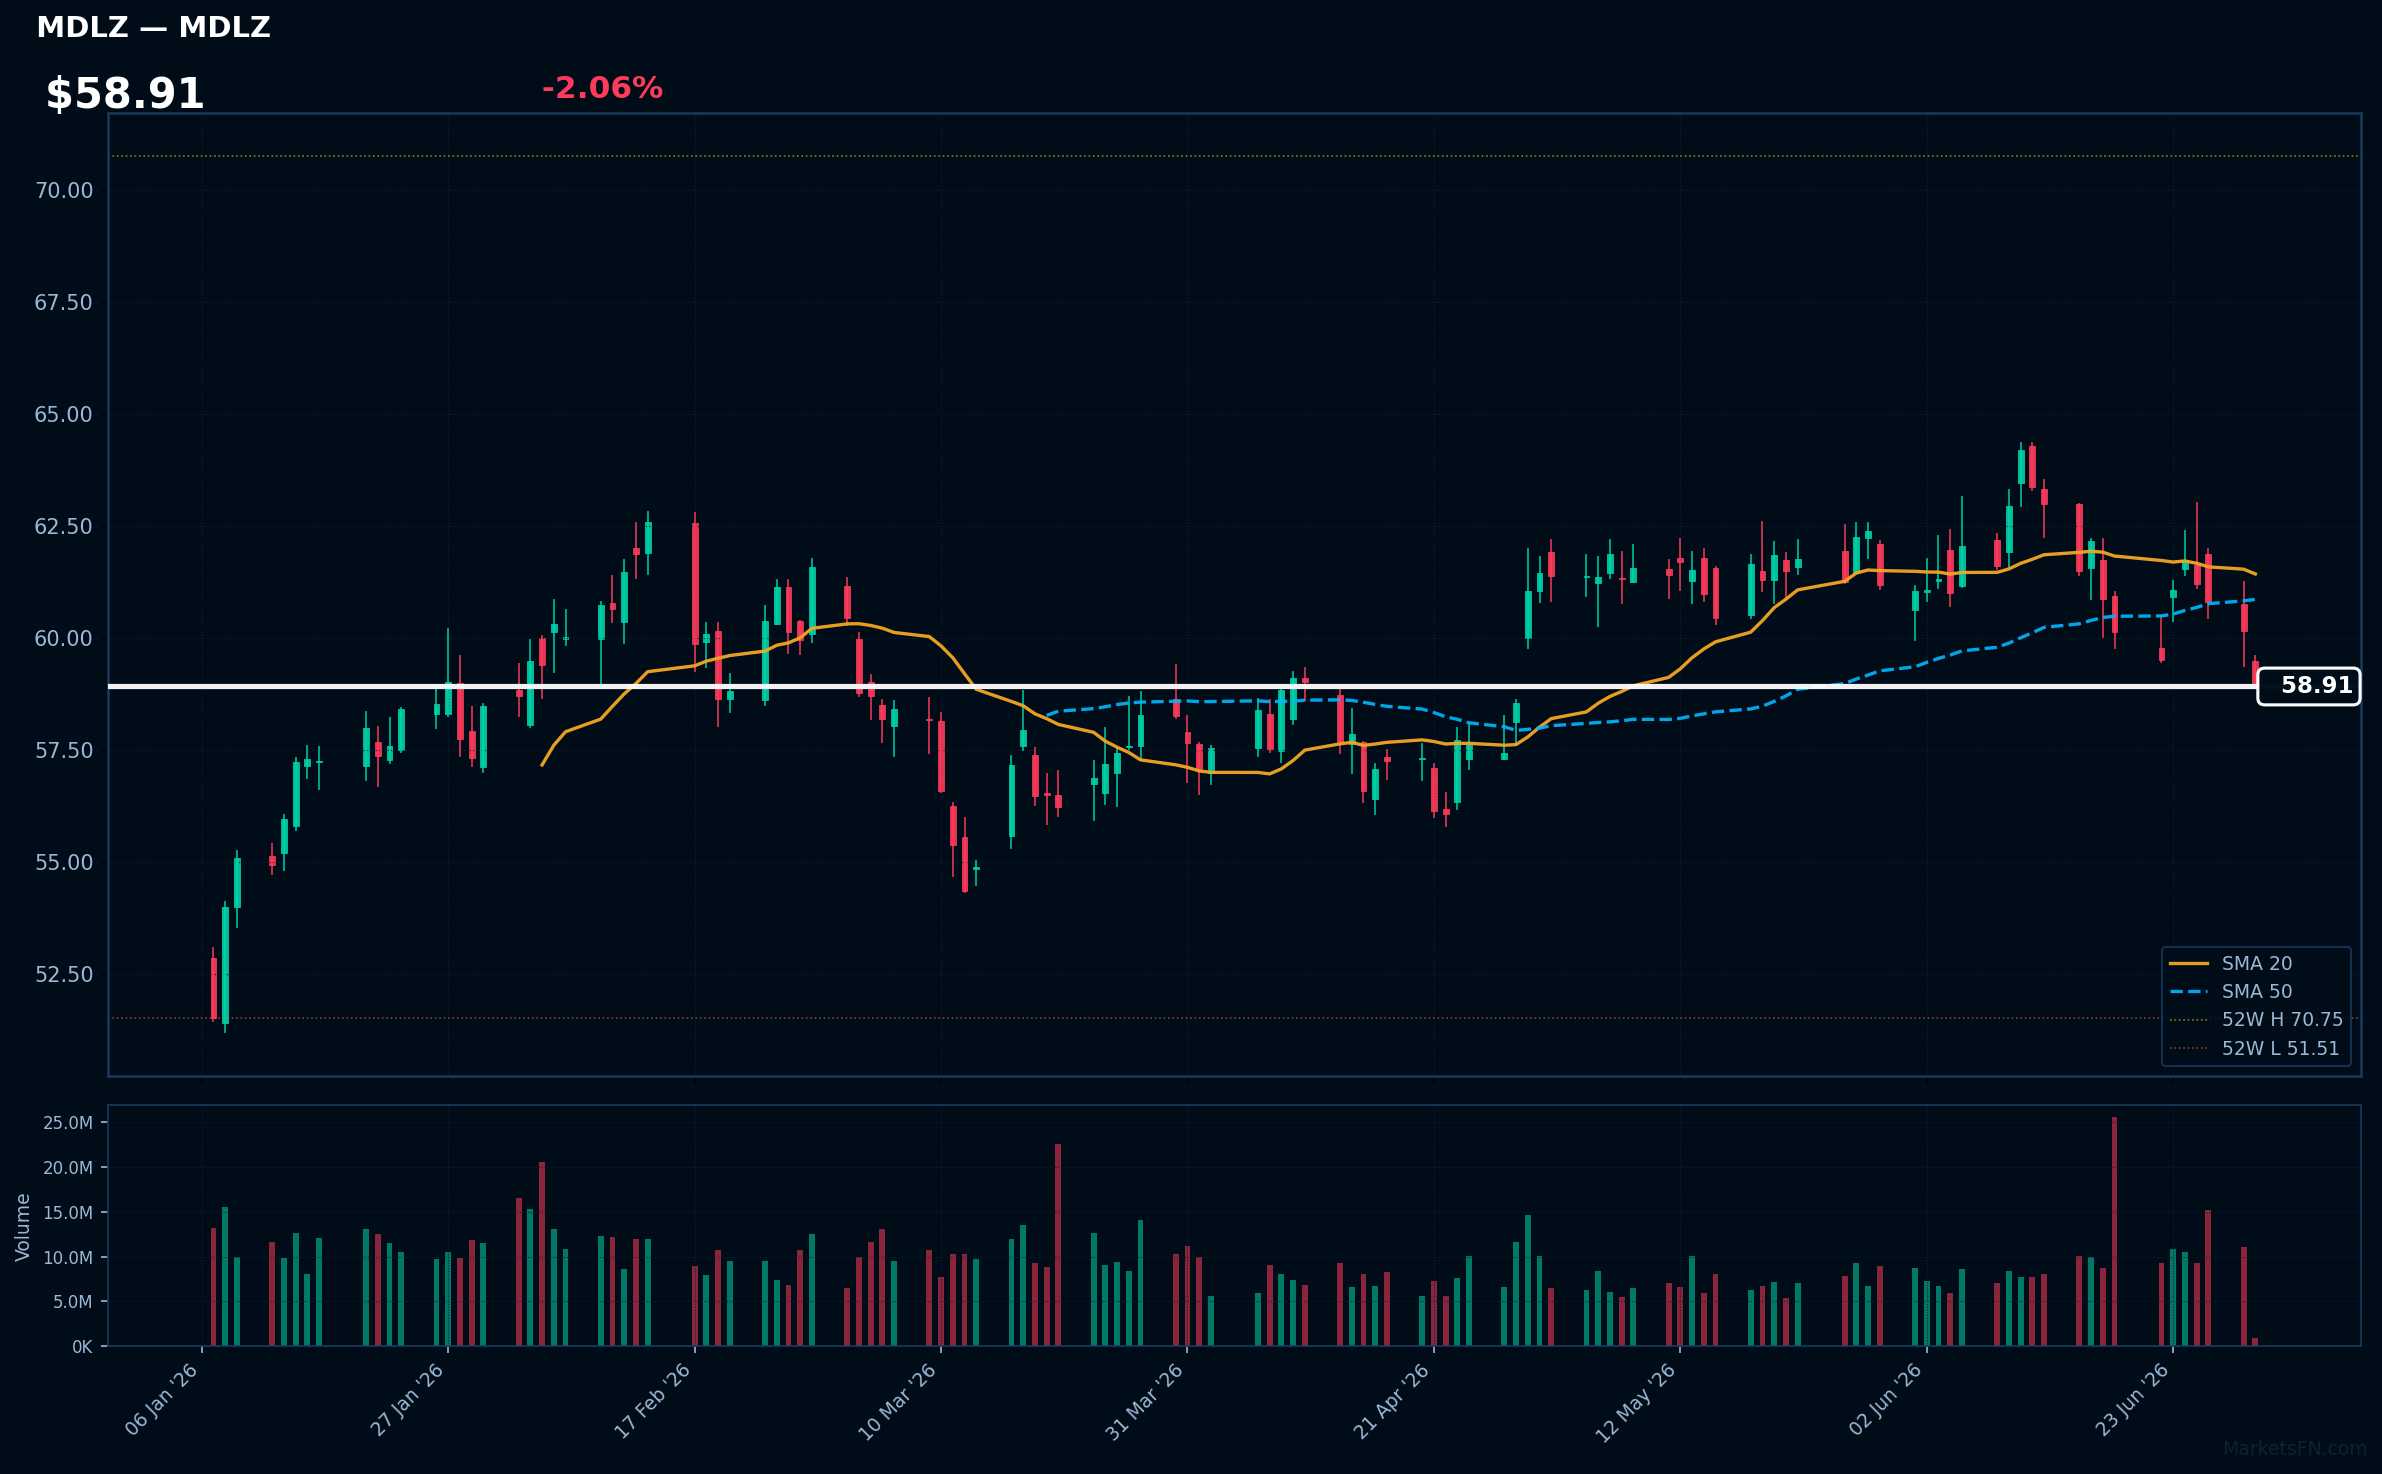
Task: Click the 60.00 price axis label
Action: tap(63, 638)
